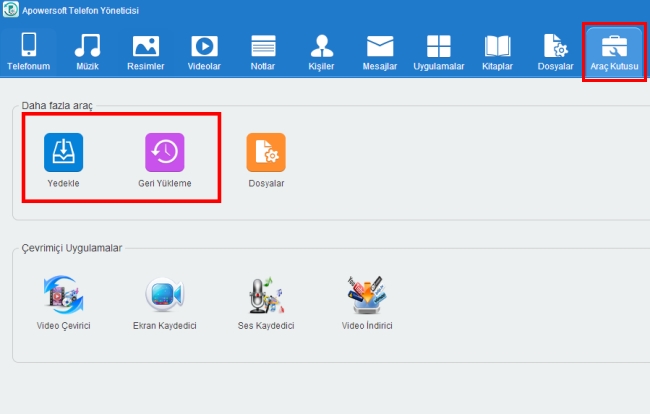Viewport: 650px width, 414px height.
Task: Click the Apowersoft logo icon in title bar
Action: pos(11,9)
